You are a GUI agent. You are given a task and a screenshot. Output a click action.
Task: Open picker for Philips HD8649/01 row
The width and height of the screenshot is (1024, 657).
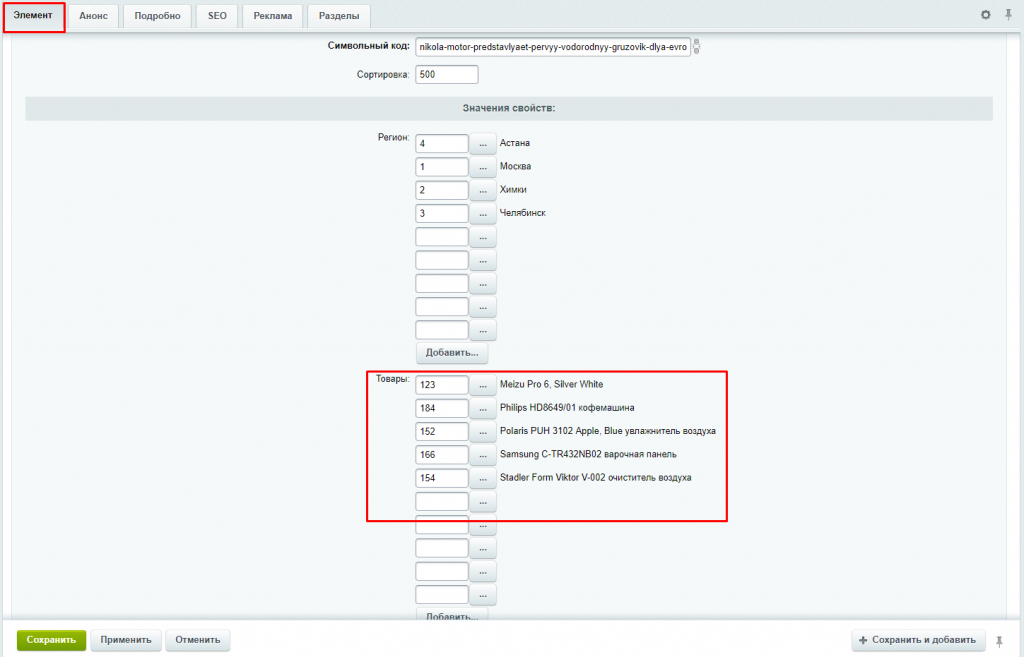click(483, 408)
